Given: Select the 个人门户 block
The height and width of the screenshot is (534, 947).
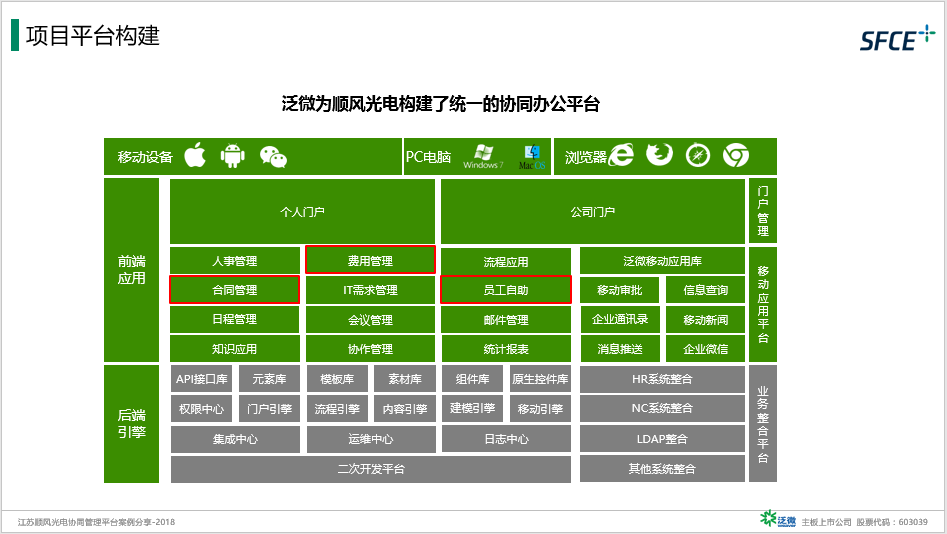Looking at the screenshot, I should click(x=302, y=211).
